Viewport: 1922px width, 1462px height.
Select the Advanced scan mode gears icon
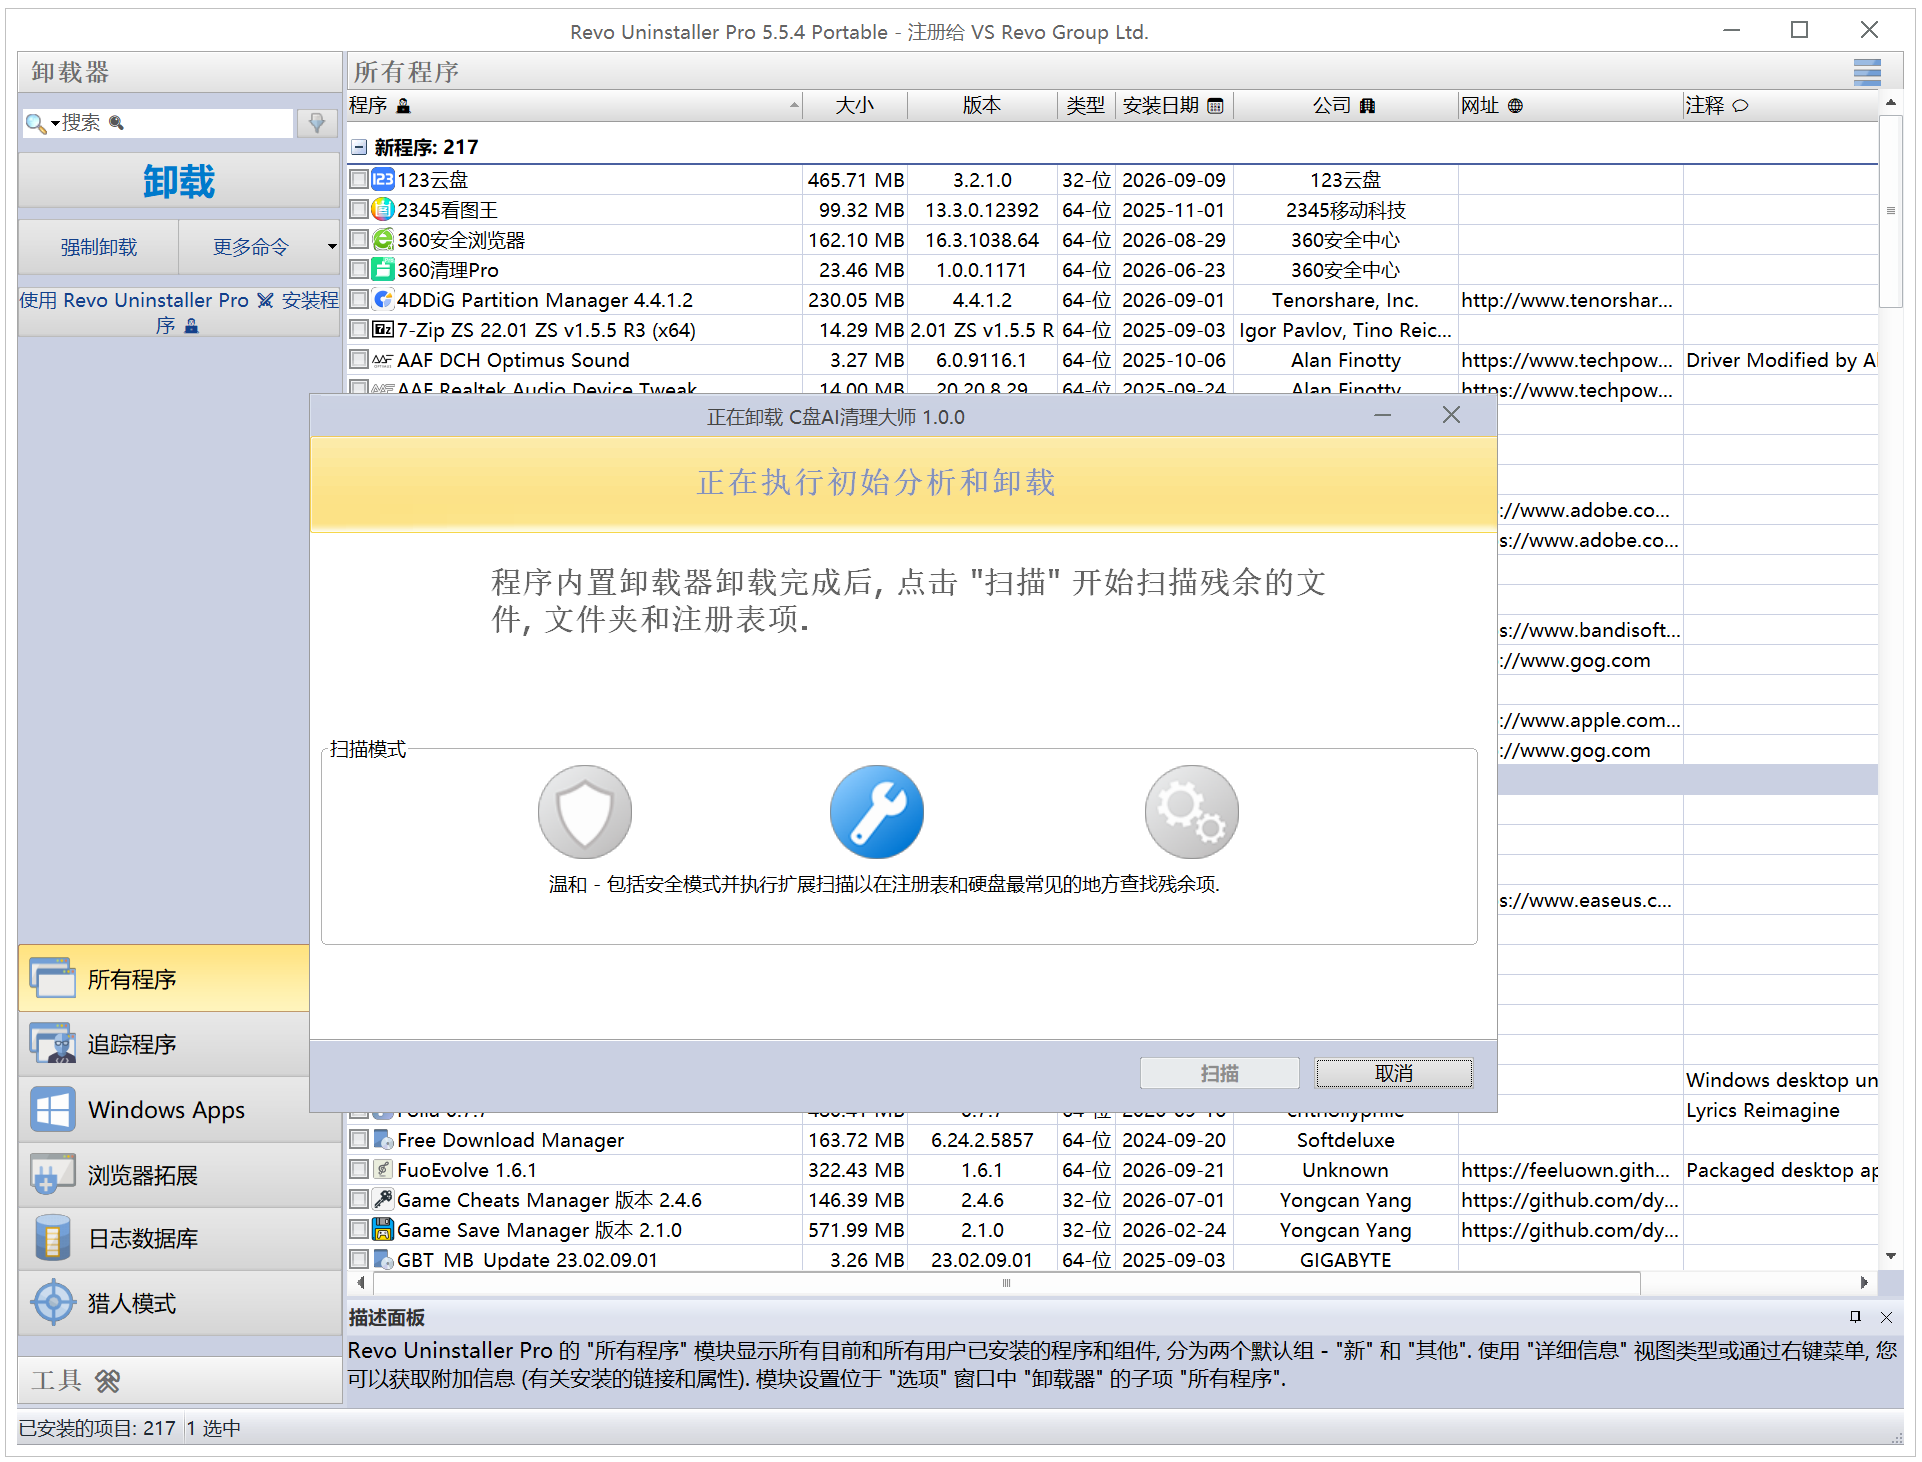[x=1192, y=812]
